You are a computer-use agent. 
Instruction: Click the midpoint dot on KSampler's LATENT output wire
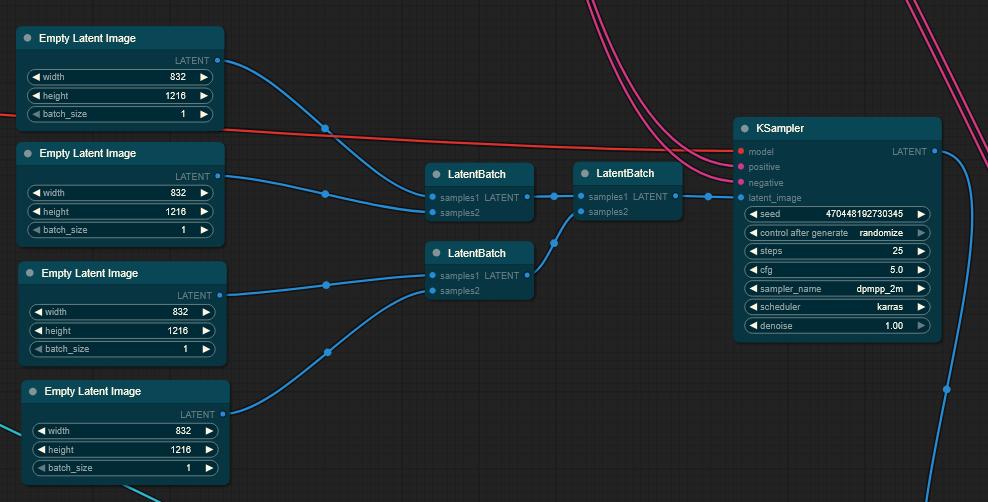(x=946, y=389)
